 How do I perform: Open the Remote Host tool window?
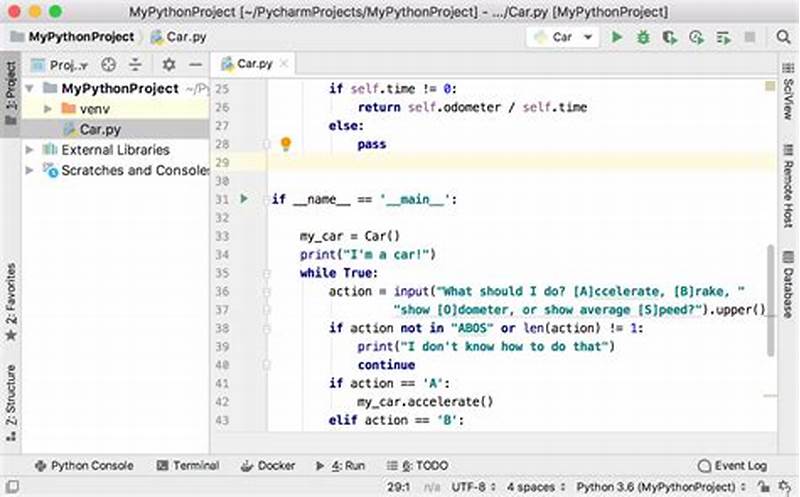788,186
